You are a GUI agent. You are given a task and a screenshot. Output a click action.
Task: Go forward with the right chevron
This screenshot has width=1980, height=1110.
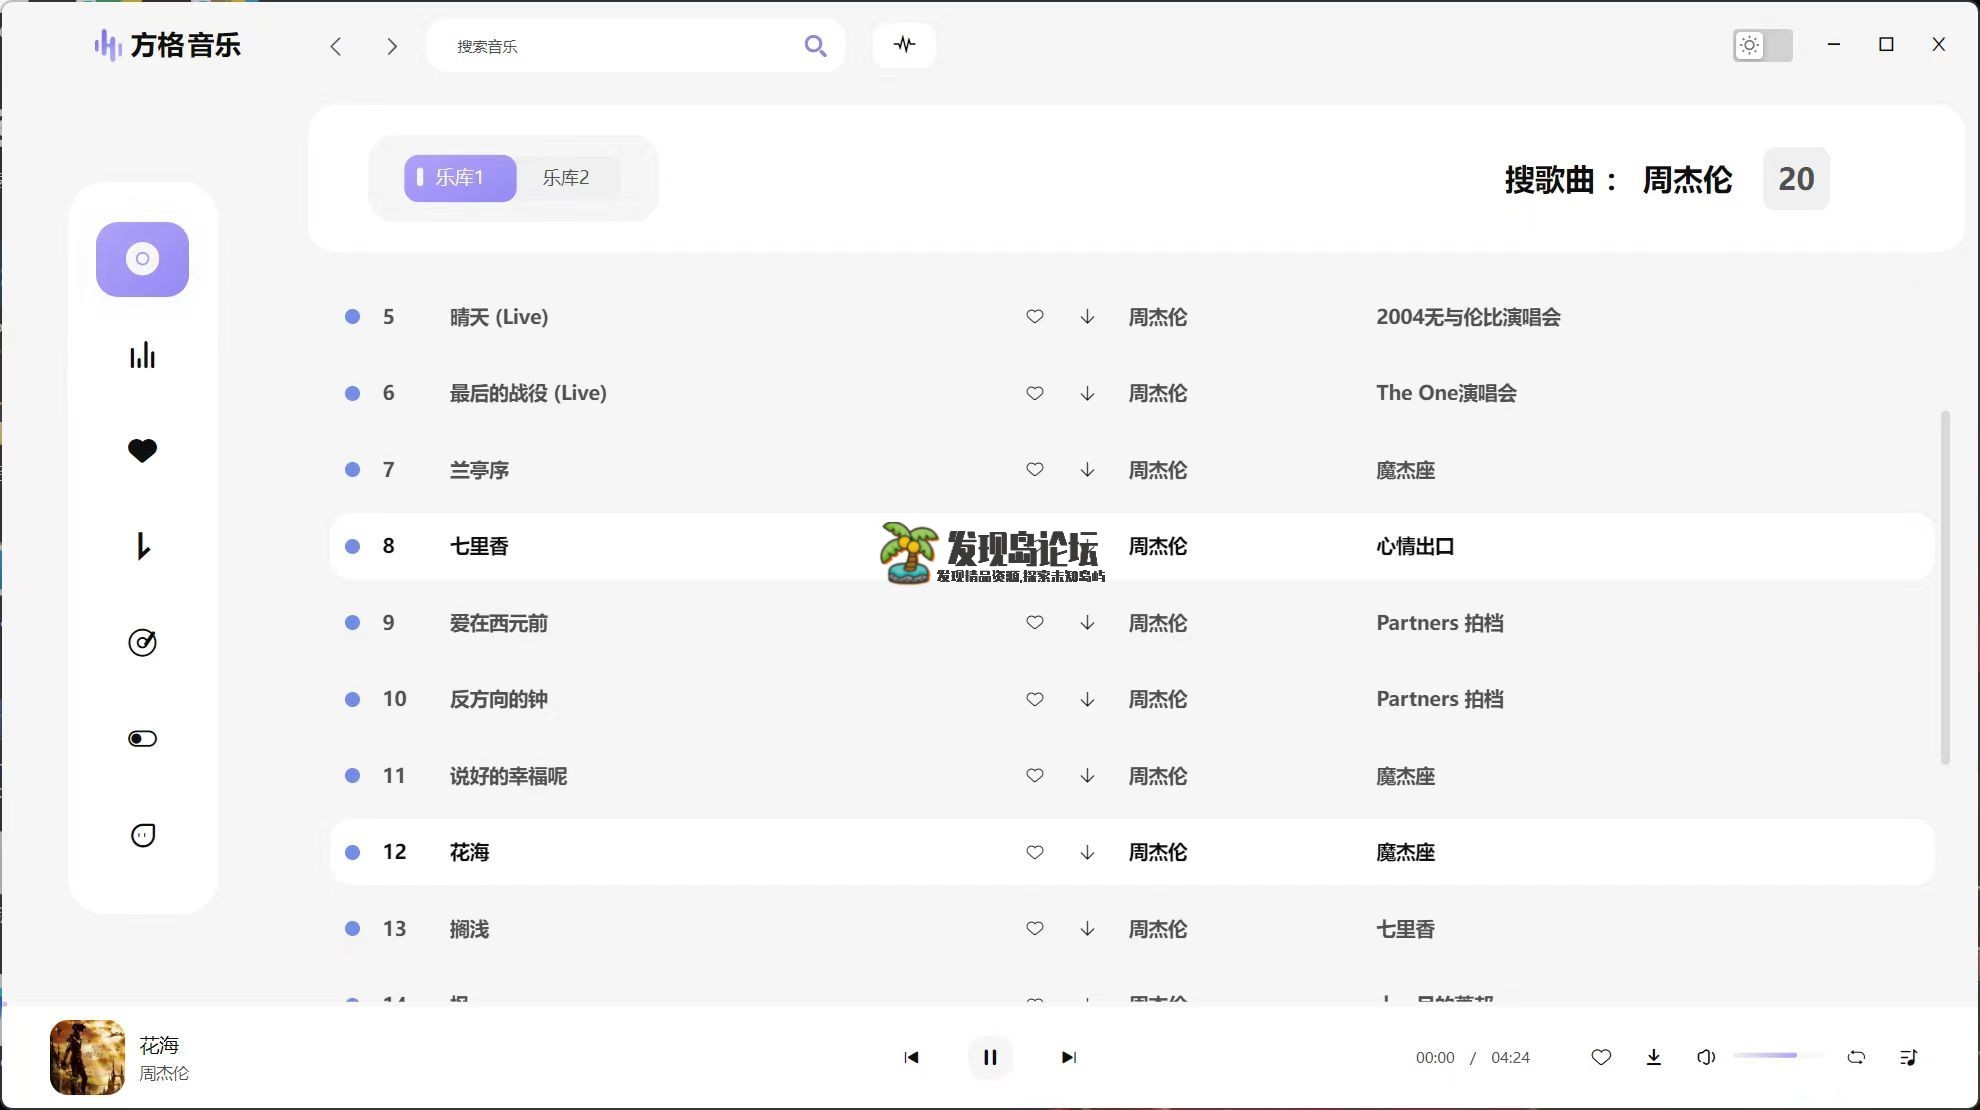click(x=392, y=46)
